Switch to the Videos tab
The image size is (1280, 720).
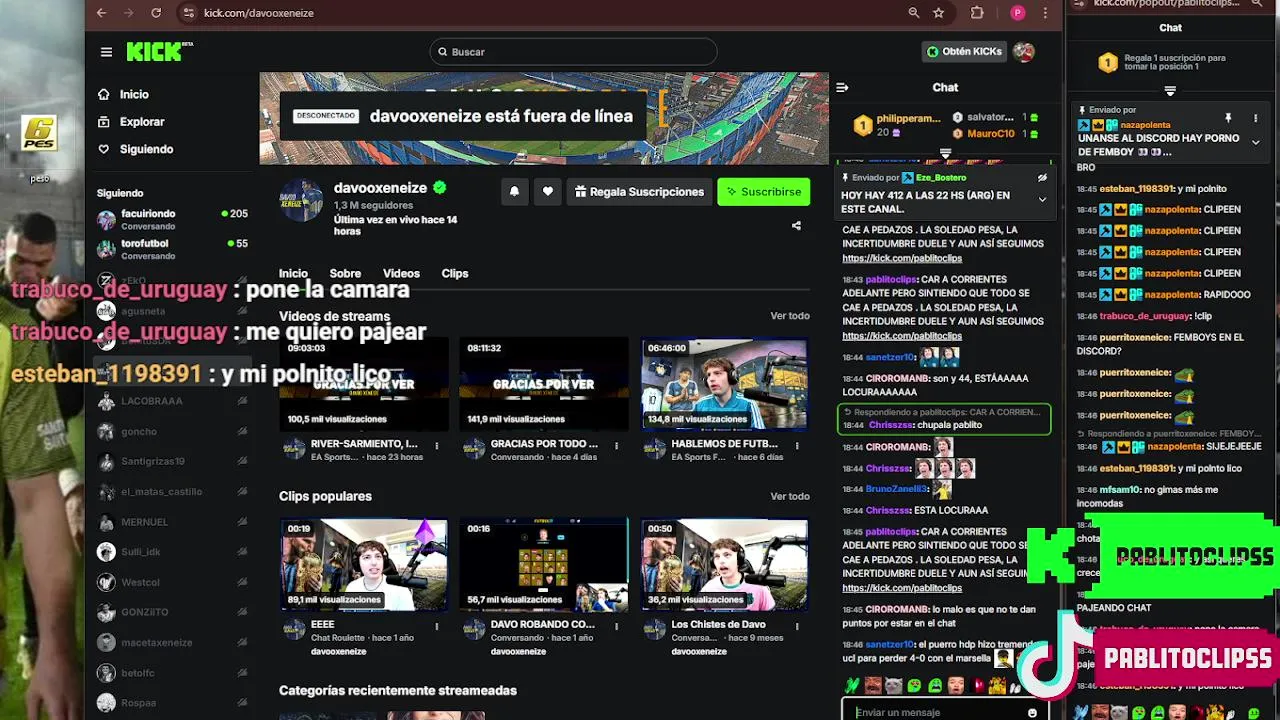401,273
